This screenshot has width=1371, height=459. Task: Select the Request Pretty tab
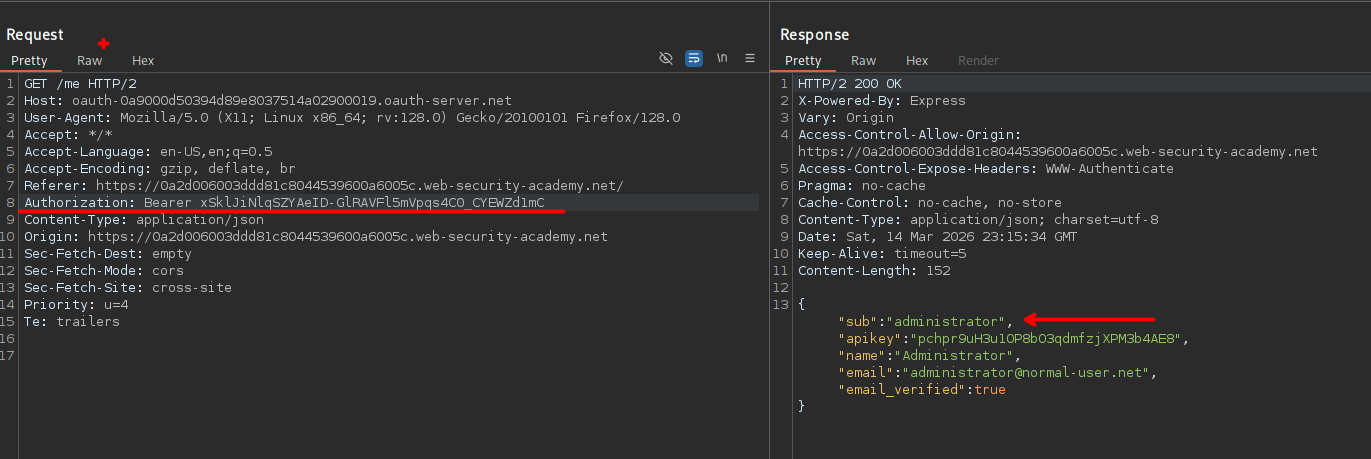[x=29, y=61]
